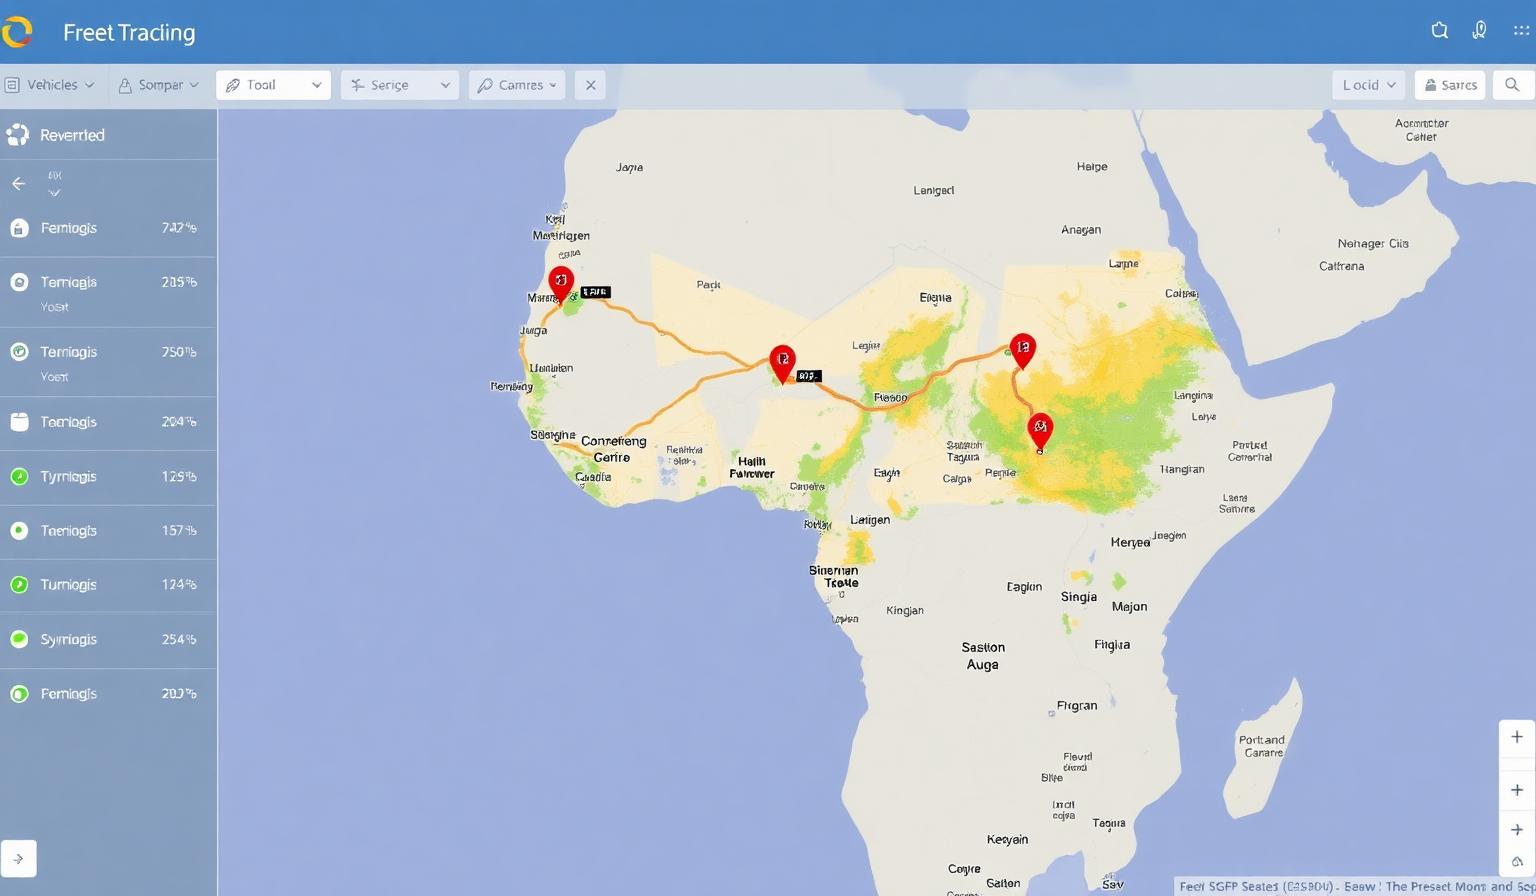Select the Tomiogis 204% row

click(x=108, y=422)
